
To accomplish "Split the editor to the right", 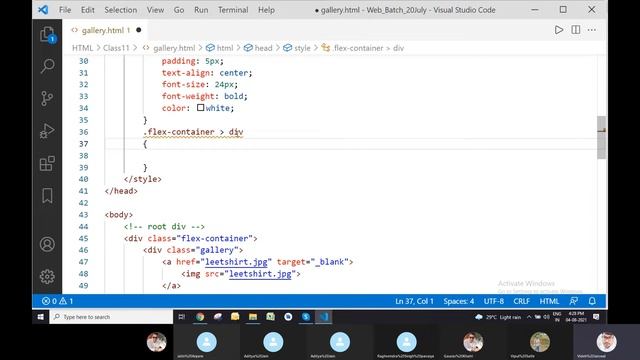I will point(576,30).
